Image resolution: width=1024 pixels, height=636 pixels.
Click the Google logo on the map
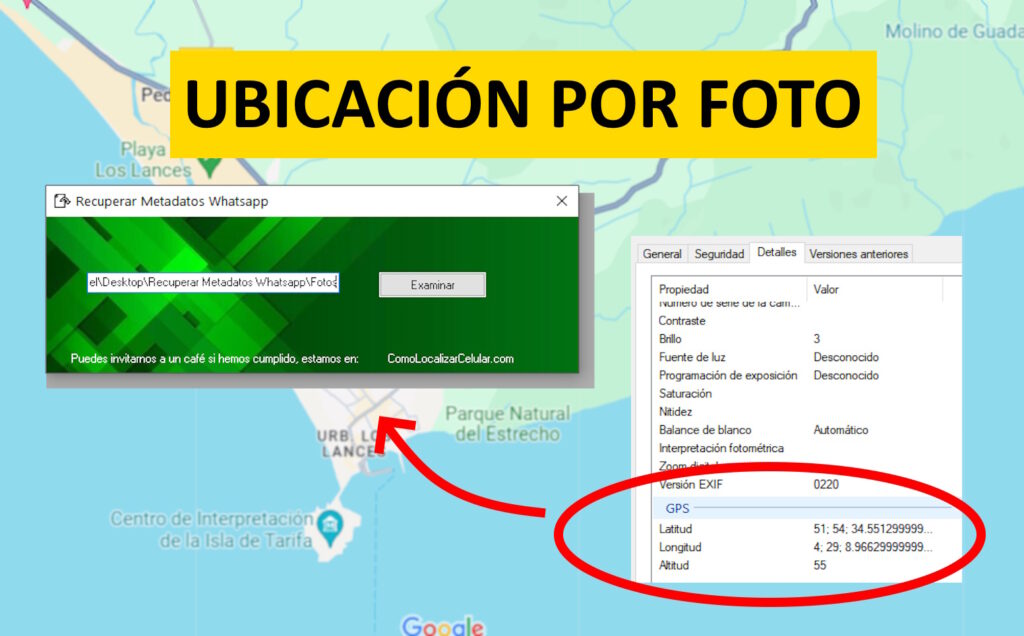[443, 626]
